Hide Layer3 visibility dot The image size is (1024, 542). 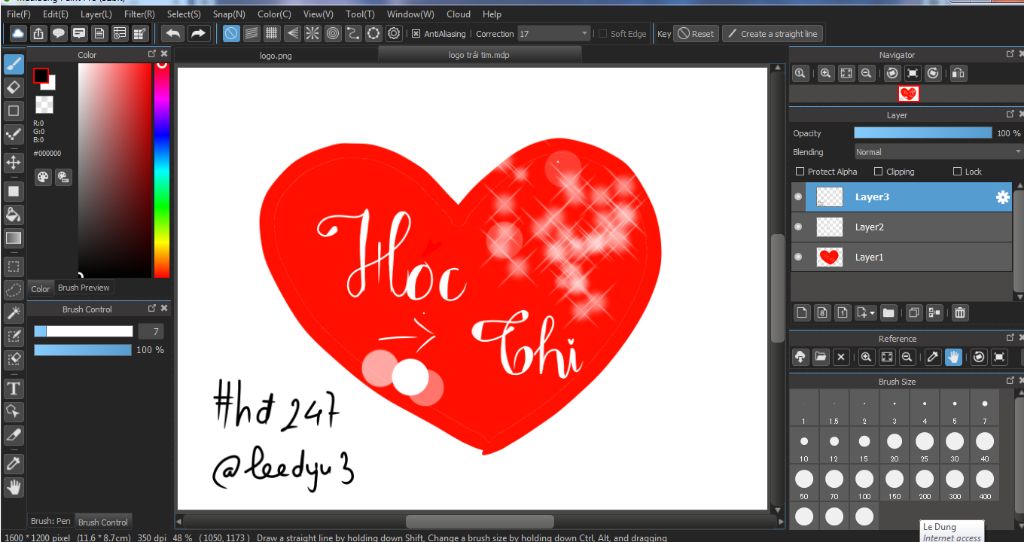(x=798, y=197)
